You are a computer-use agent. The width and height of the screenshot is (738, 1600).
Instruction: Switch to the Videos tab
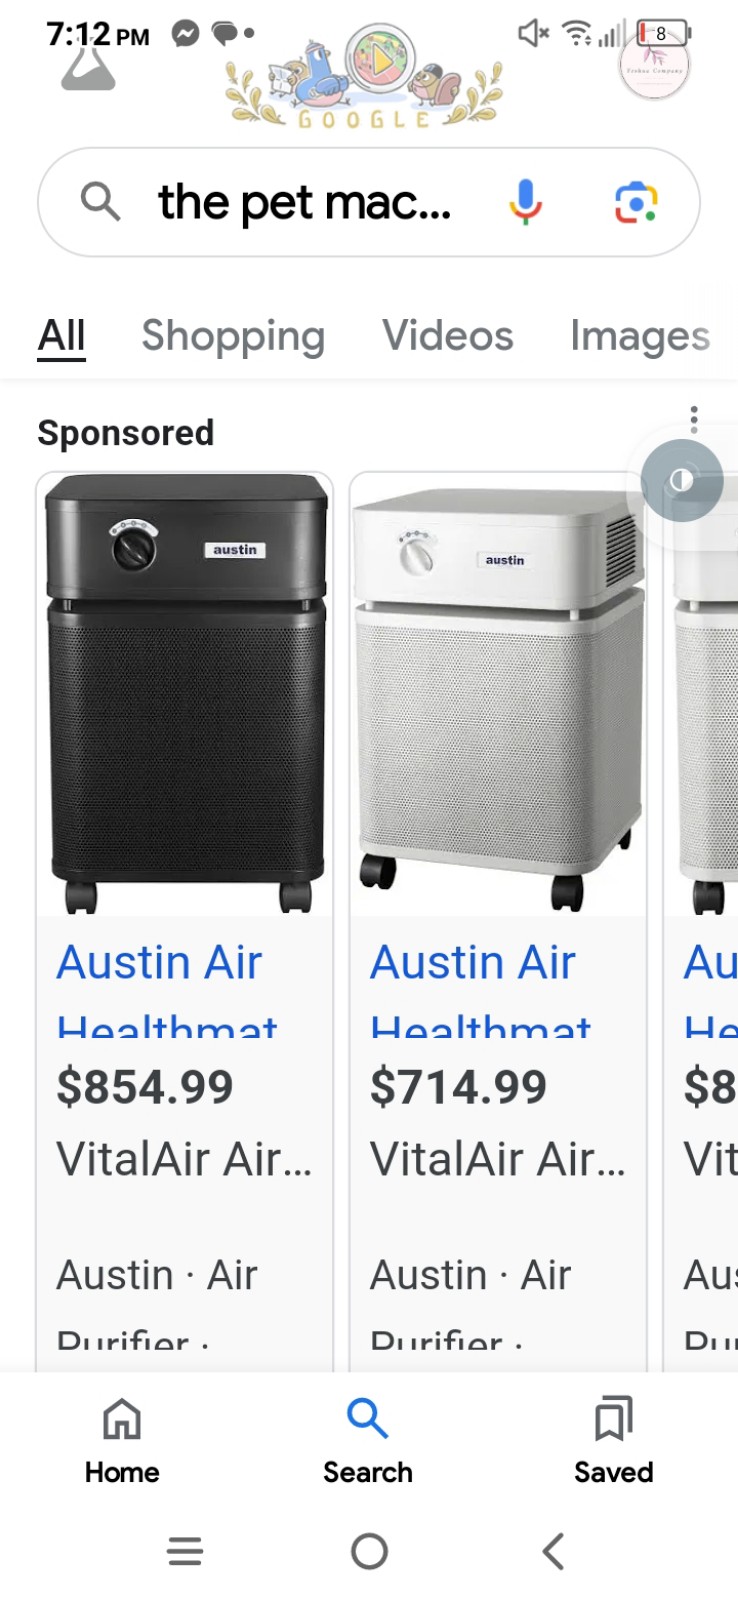(448, 335)
